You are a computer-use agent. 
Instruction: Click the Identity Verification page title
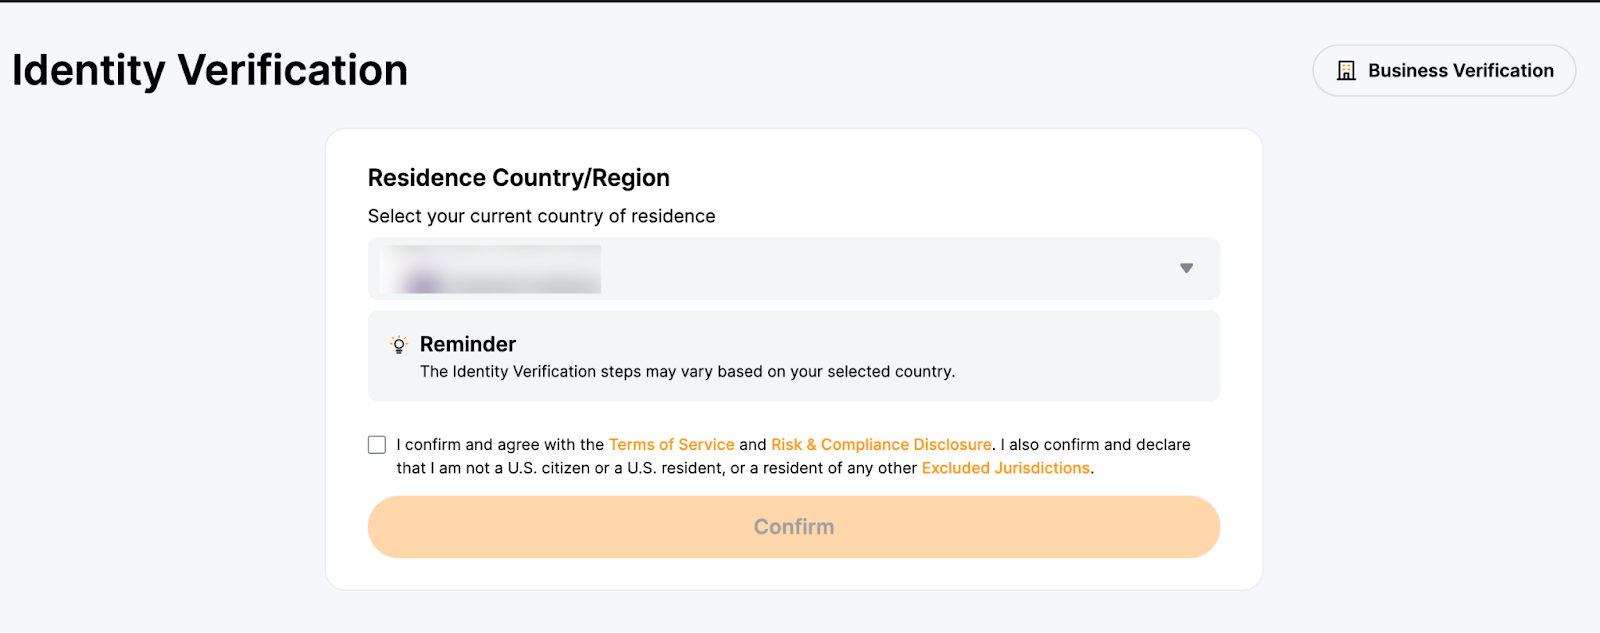coord(210,71)
